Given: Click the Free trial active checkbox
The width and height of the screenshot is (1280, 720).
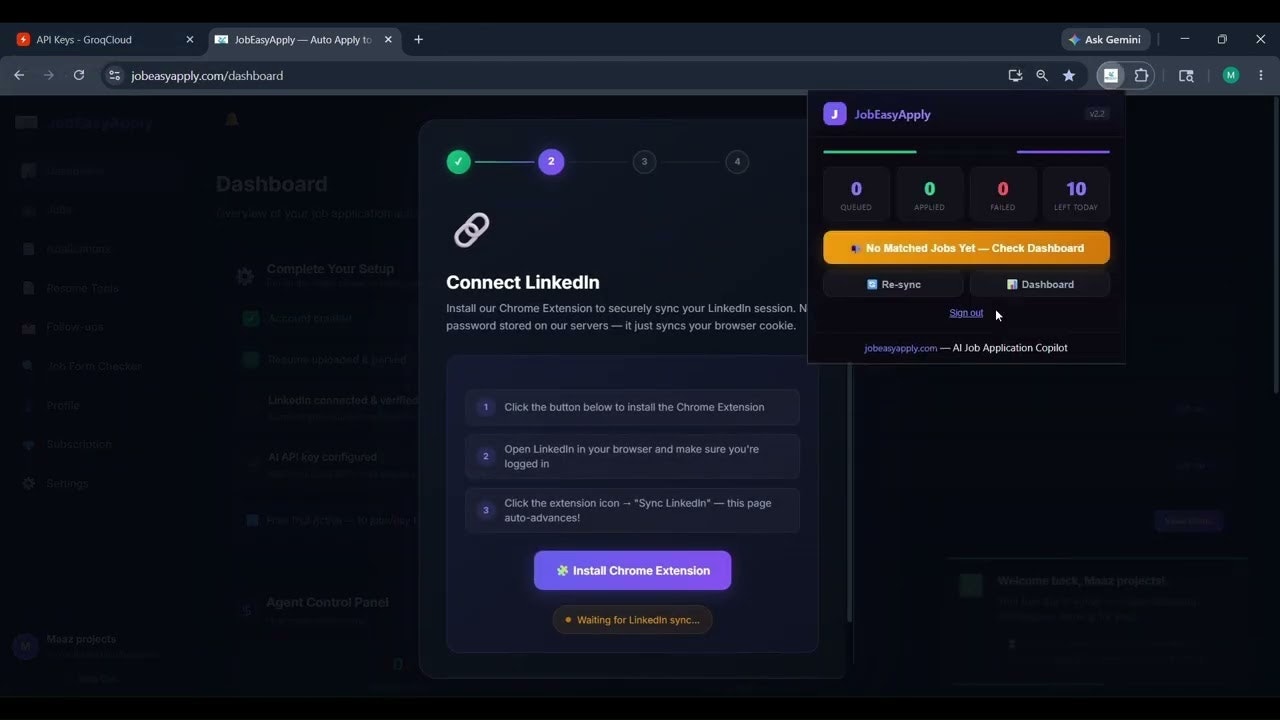Looking at the screenshot, I should (x=253, y=520).
